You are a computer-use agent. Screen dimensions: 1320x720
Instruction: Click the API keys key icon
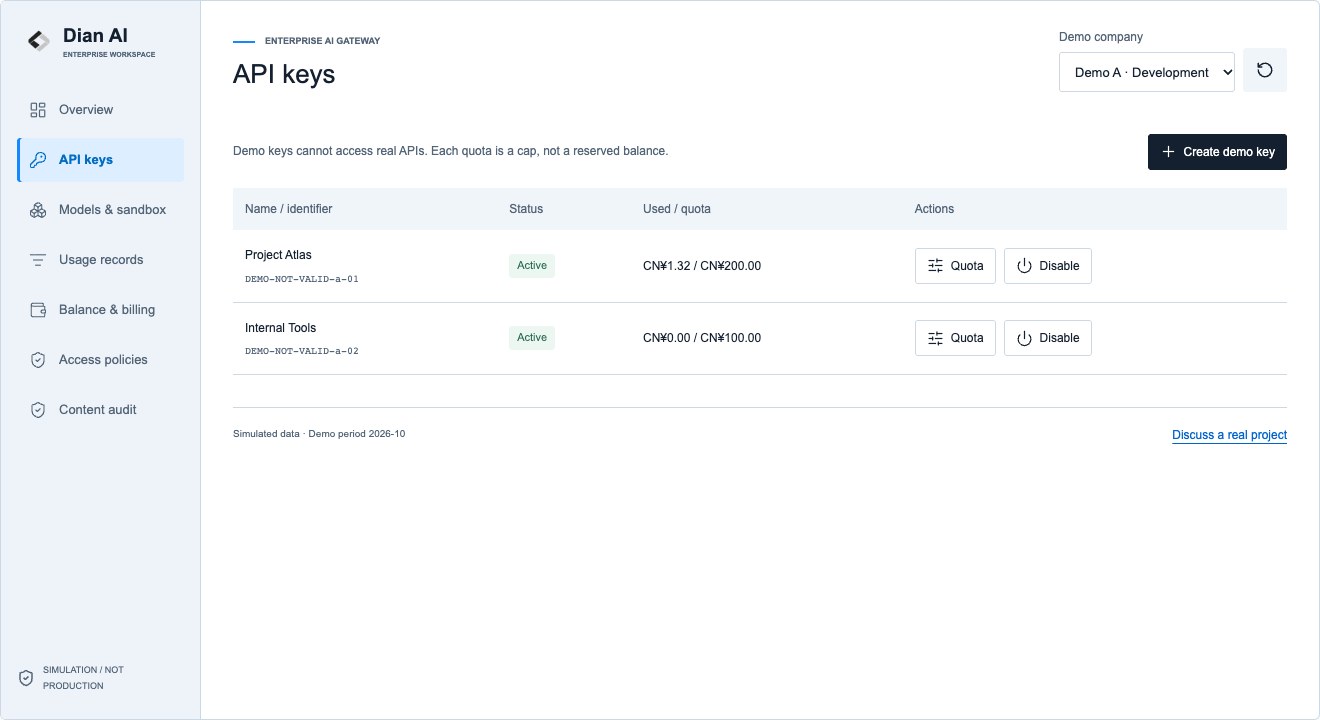[38, 160]
